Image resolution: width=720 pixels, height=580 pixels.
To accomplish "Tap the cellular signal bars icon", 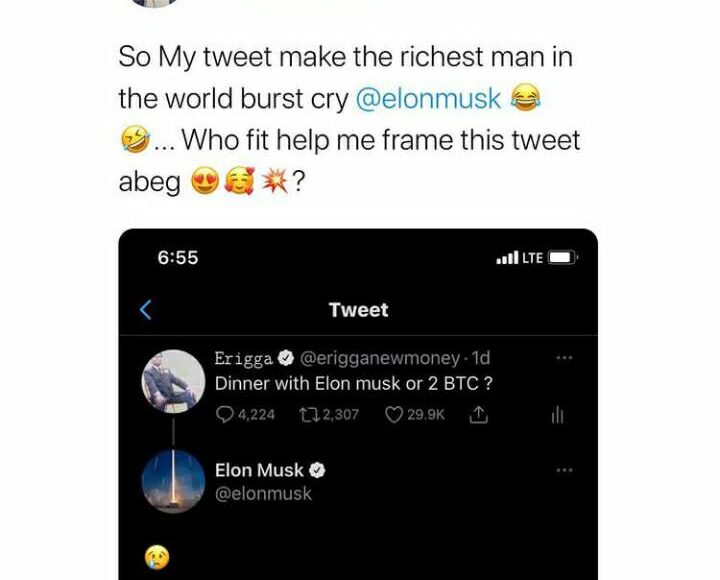I will pyautogui.click(x=507, y=258).
